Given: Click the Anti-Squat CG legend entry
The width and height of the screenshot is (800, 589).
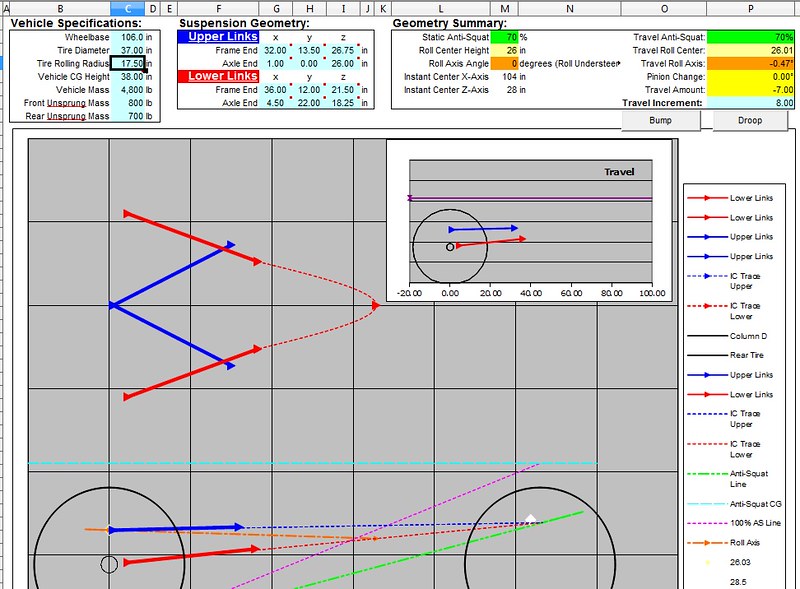Looking at the screenshot, I should click(734, 504).
